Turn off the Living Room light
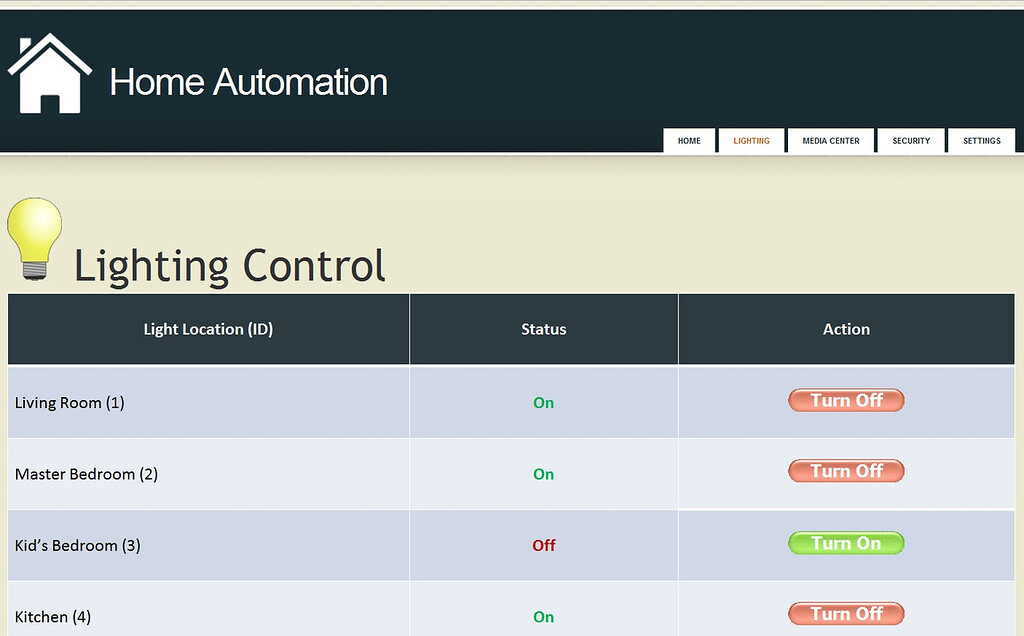 click(846, 400)
